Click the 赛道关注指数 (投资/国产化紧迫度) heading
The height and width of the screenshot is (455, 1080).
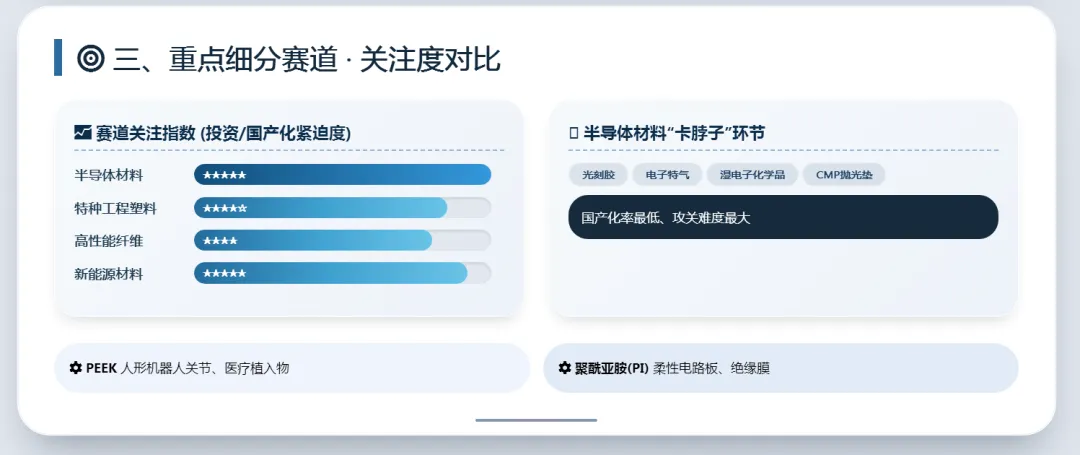coord(223,132)
